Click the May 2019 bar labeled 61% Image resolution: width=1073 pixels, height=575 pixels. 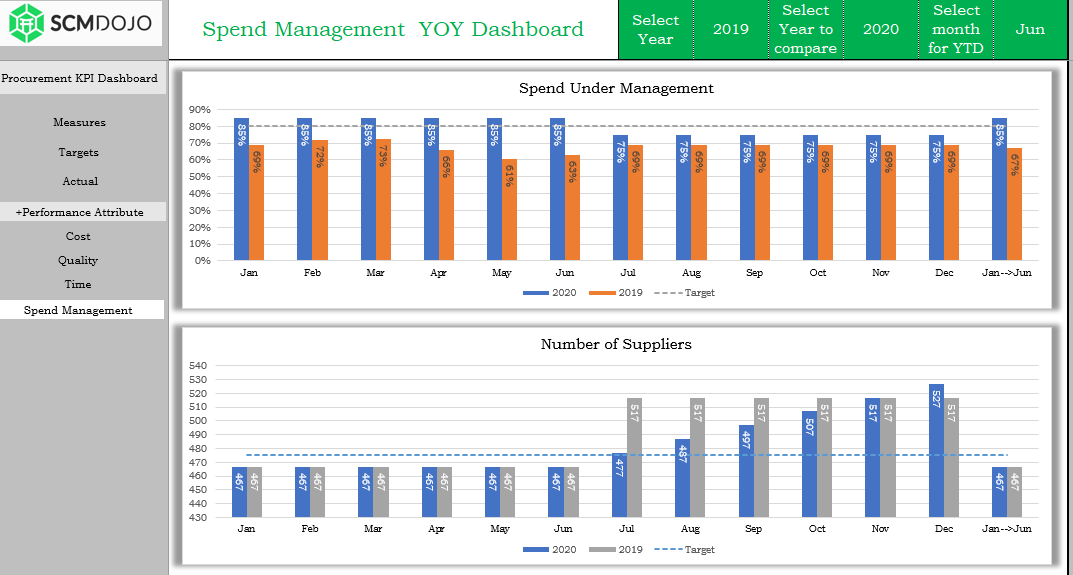click(x=508, y=209)
